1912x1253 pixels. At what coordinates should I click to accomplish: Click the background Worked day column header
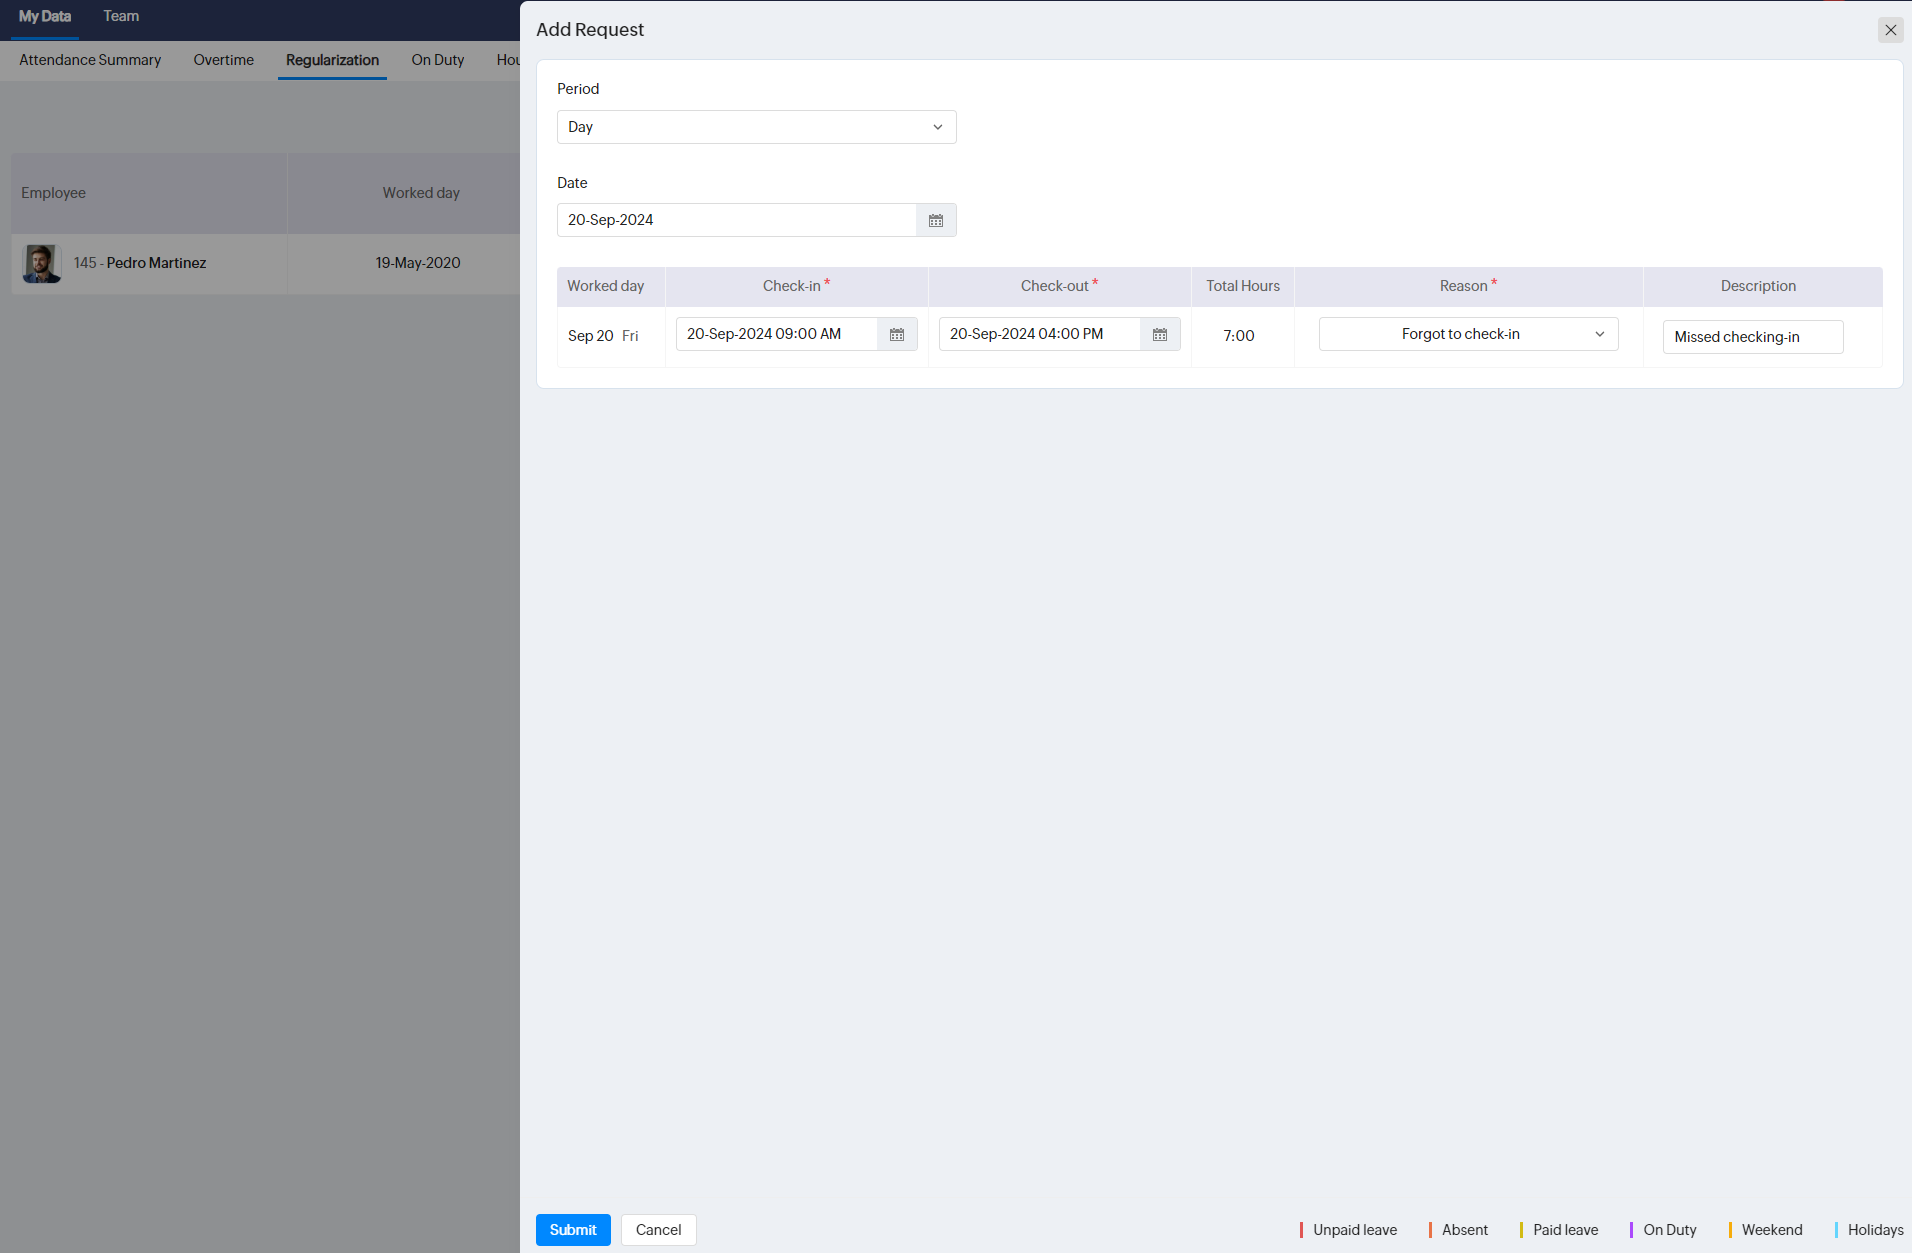[421, 193]
